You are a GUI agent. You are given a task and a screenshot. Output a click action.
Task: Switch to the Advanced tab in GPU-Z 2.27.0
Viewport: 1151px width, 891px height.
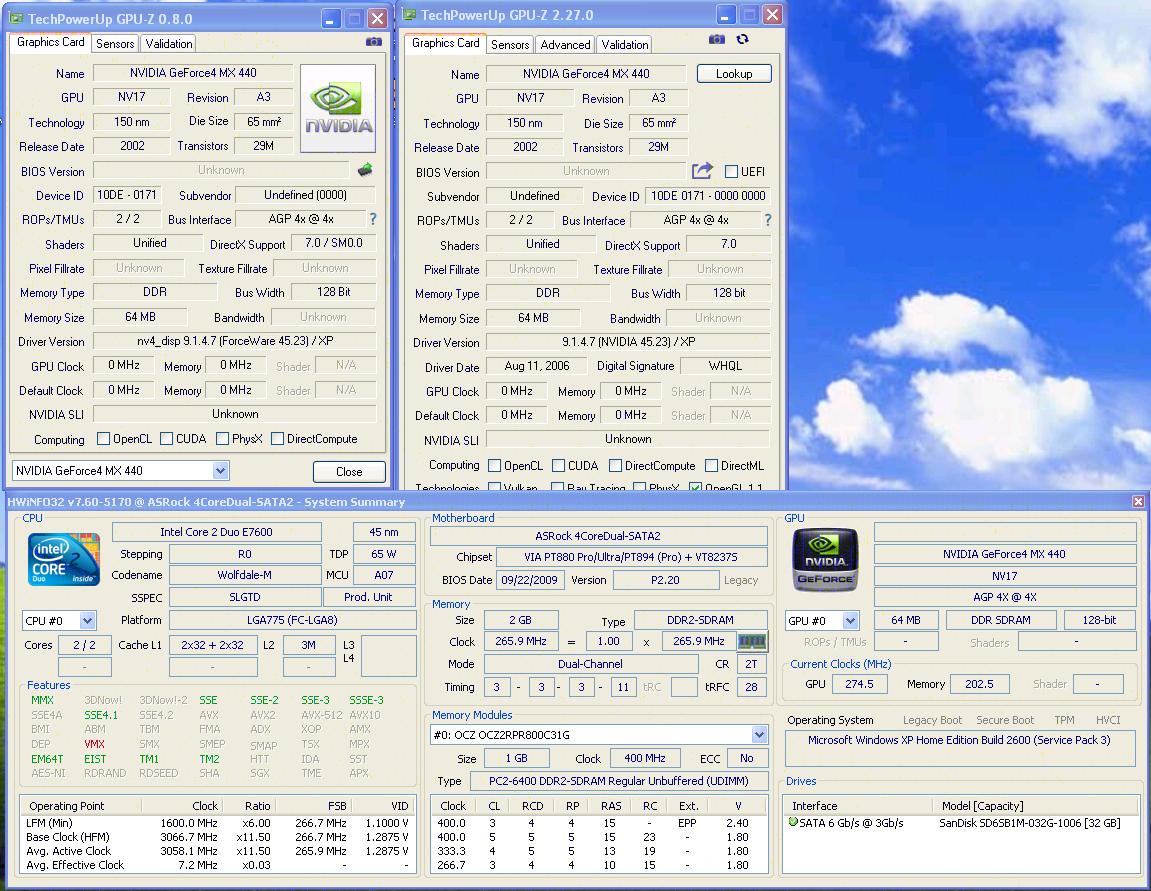pos(565,44)
